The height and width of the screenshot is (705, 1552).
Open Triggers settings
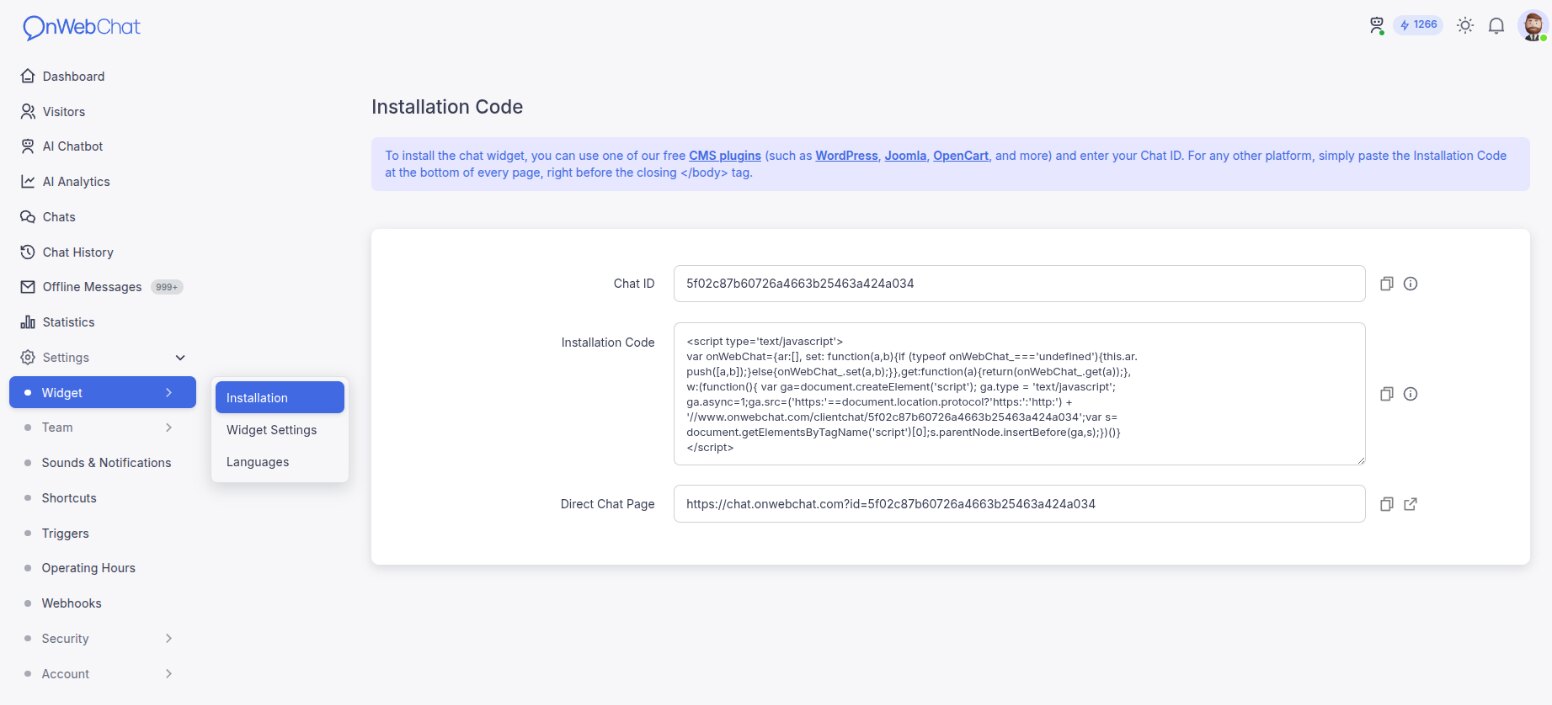(65, 533)
